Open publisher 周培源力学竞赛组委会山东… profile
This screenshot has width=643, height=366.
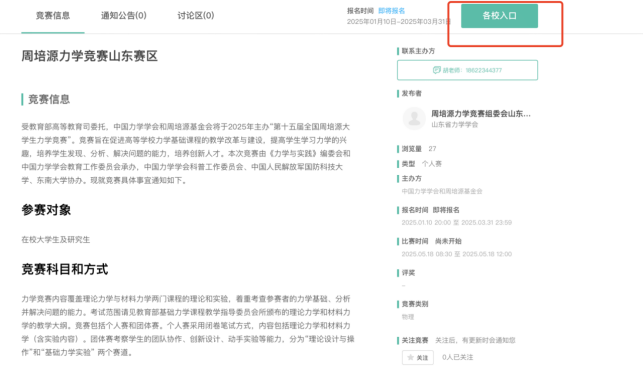tap(481, 114)
